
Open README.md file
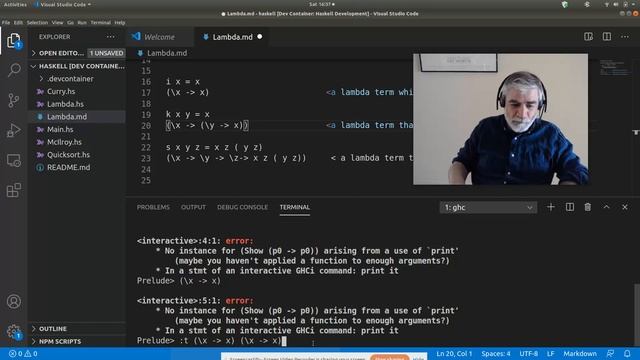tap(77, 167)
